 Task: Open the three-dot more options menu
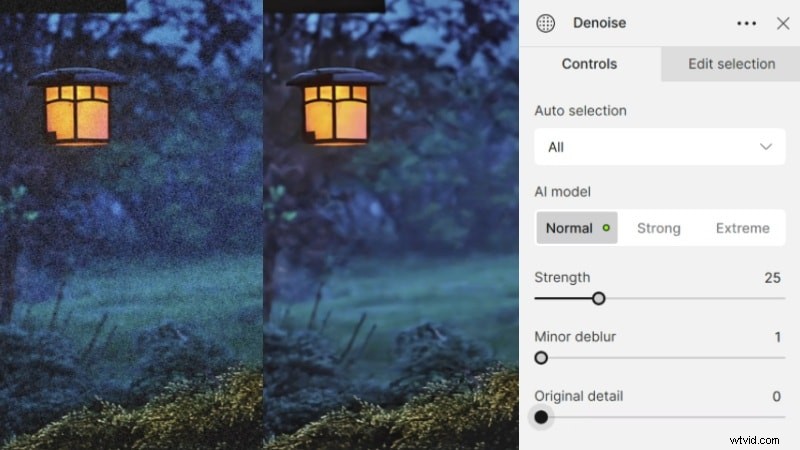click(x=746, y=23)
